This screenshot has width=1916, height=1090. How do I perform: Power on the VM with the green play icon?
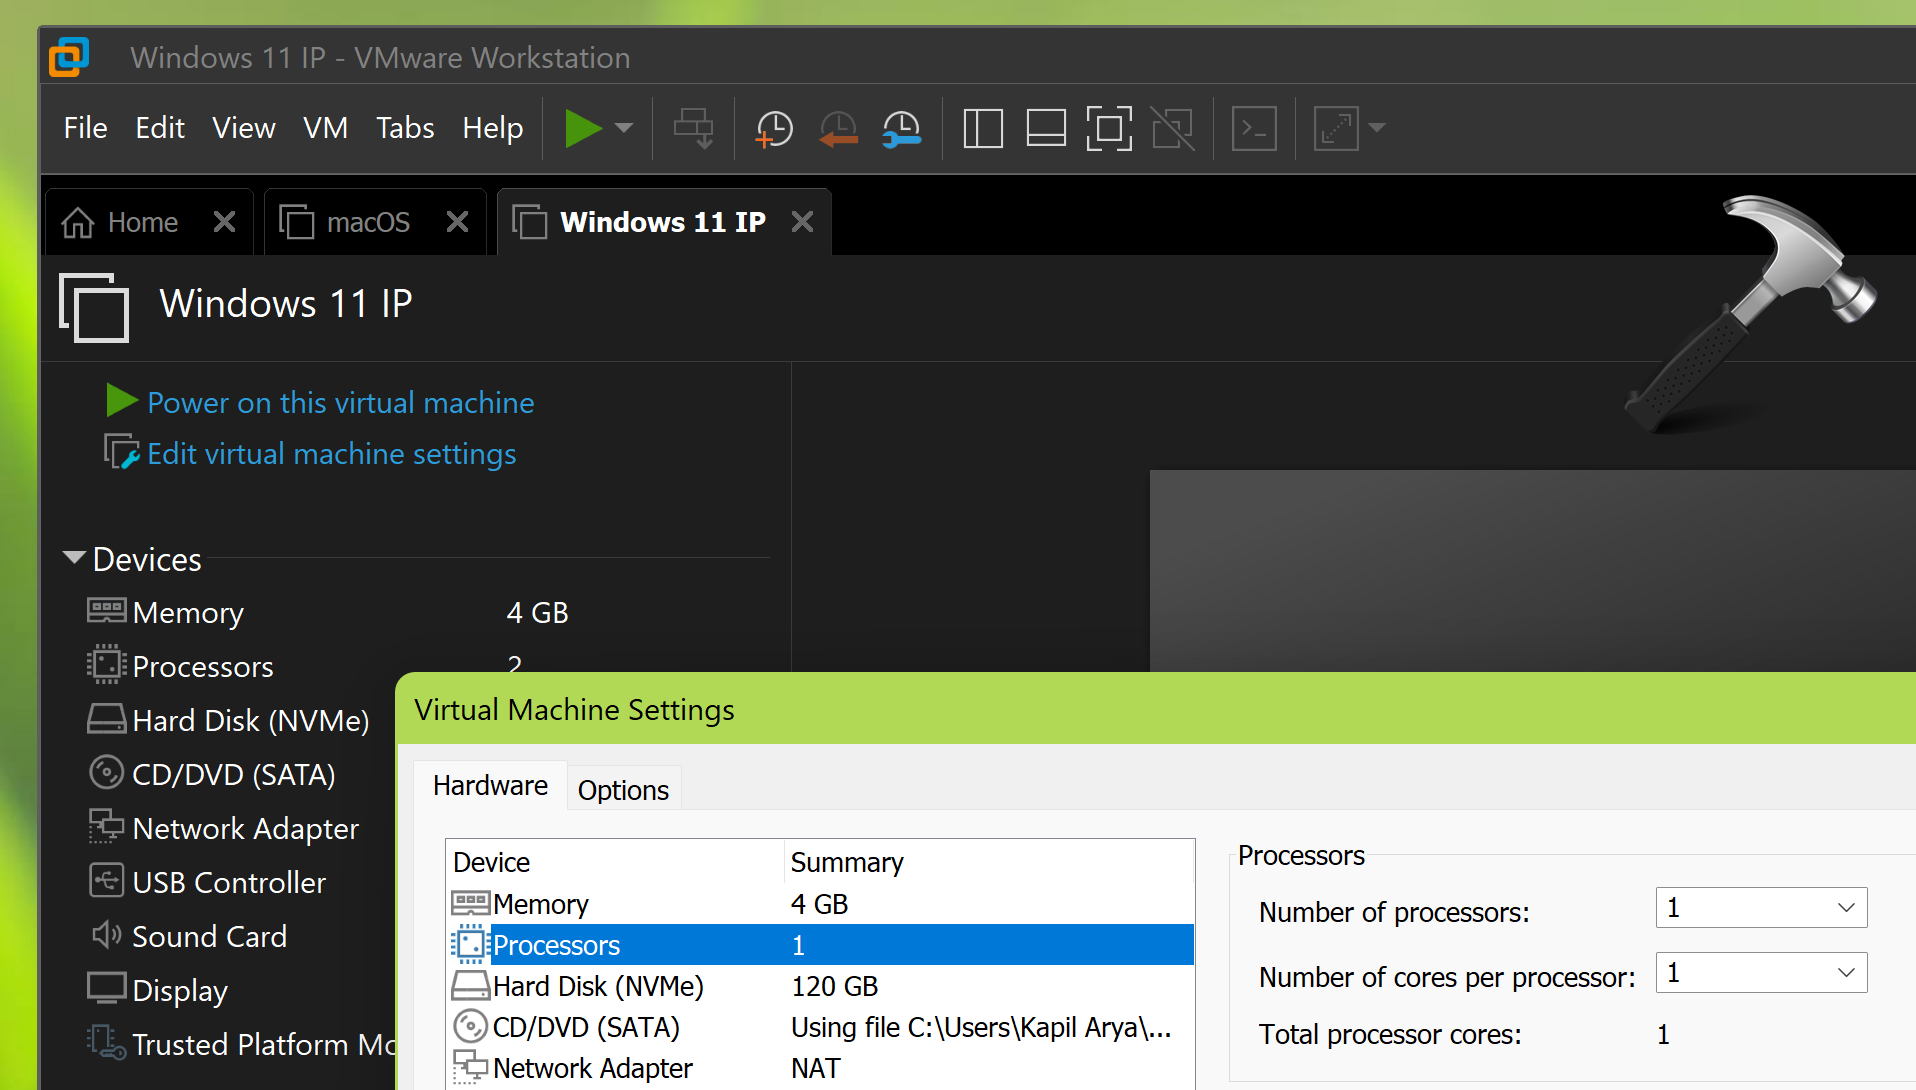[x=585, y=128]
